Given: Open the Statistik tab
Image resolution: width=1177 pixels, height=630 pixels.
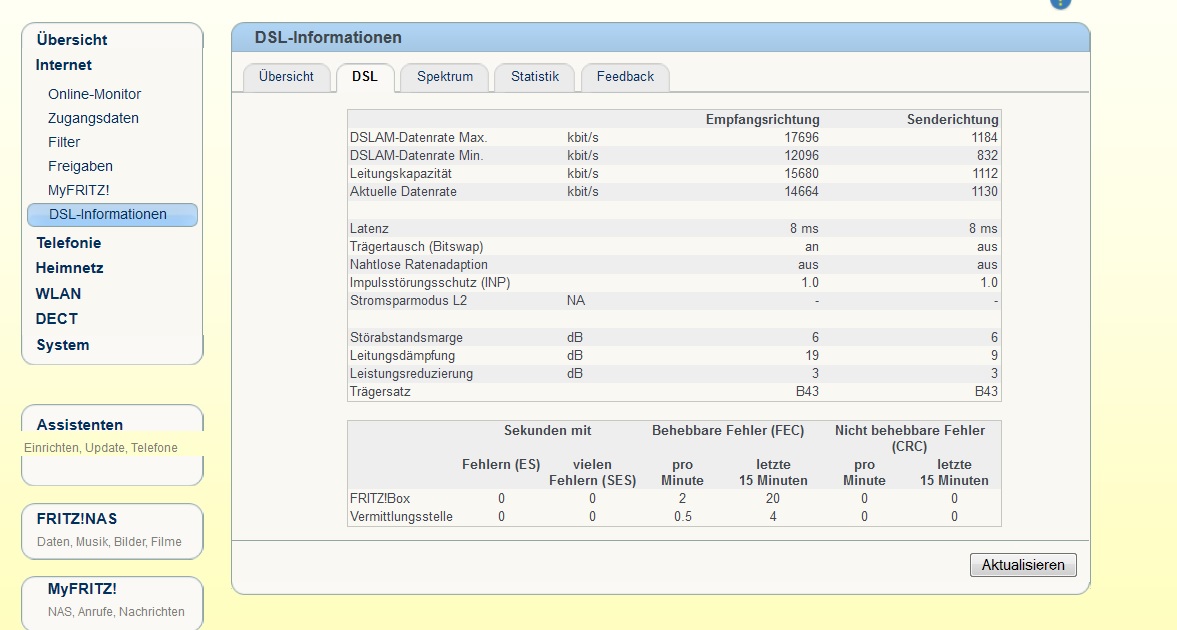Looking at the screenshot, I should (535, 77).
